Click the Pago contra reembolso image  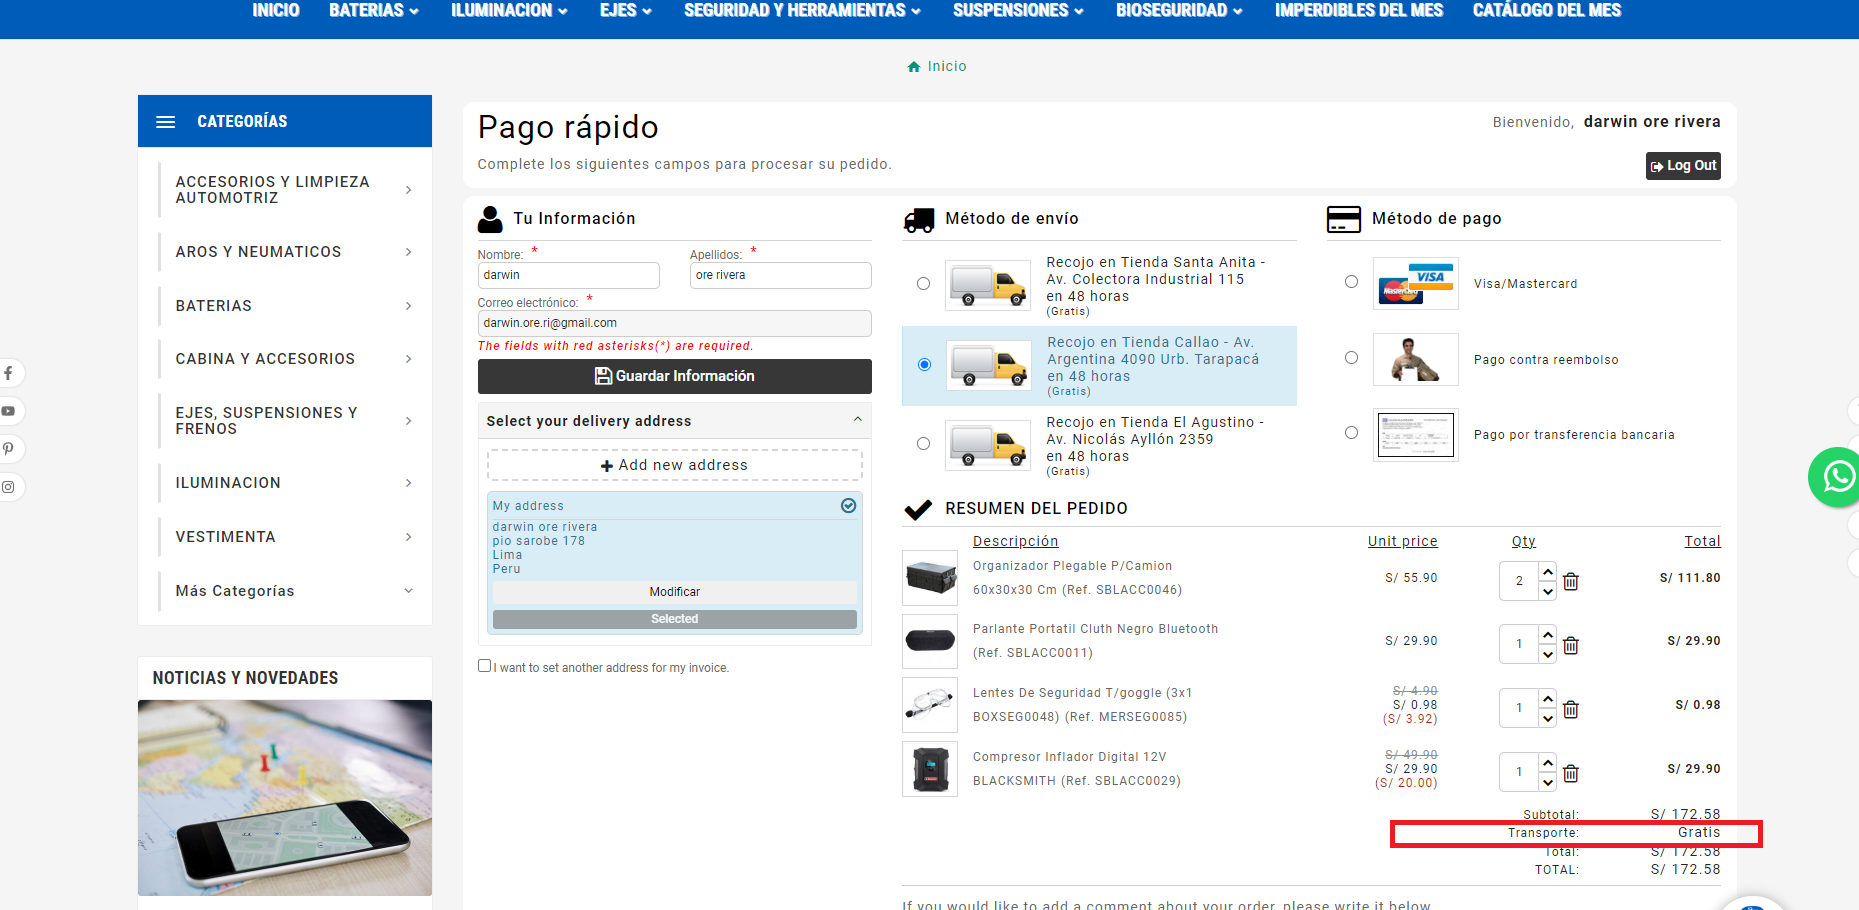[1415, 360]
